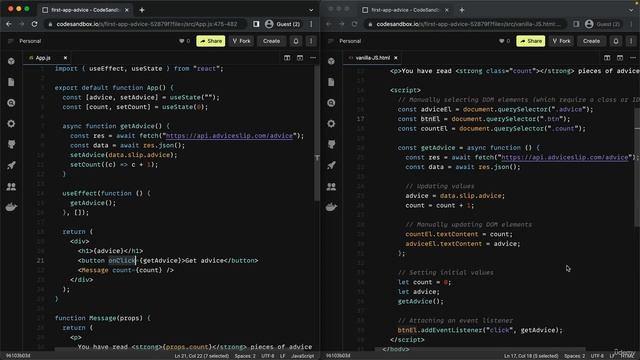The width and height of the screenshot is (640, 360).
Task: Open Search icon in right window sidebar
Action: pyautogui.click(x=331, y=103)
